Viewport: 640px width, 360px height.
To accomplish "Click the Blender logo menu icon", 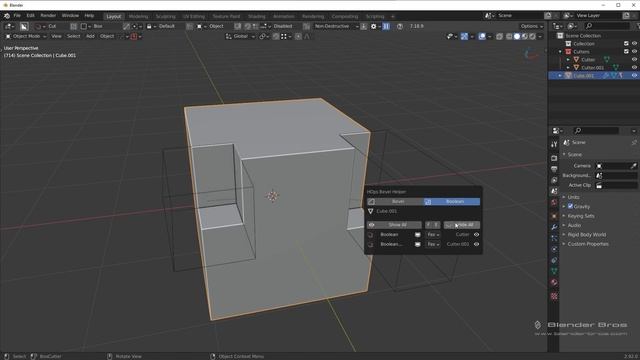I will (x=7, y=16).
